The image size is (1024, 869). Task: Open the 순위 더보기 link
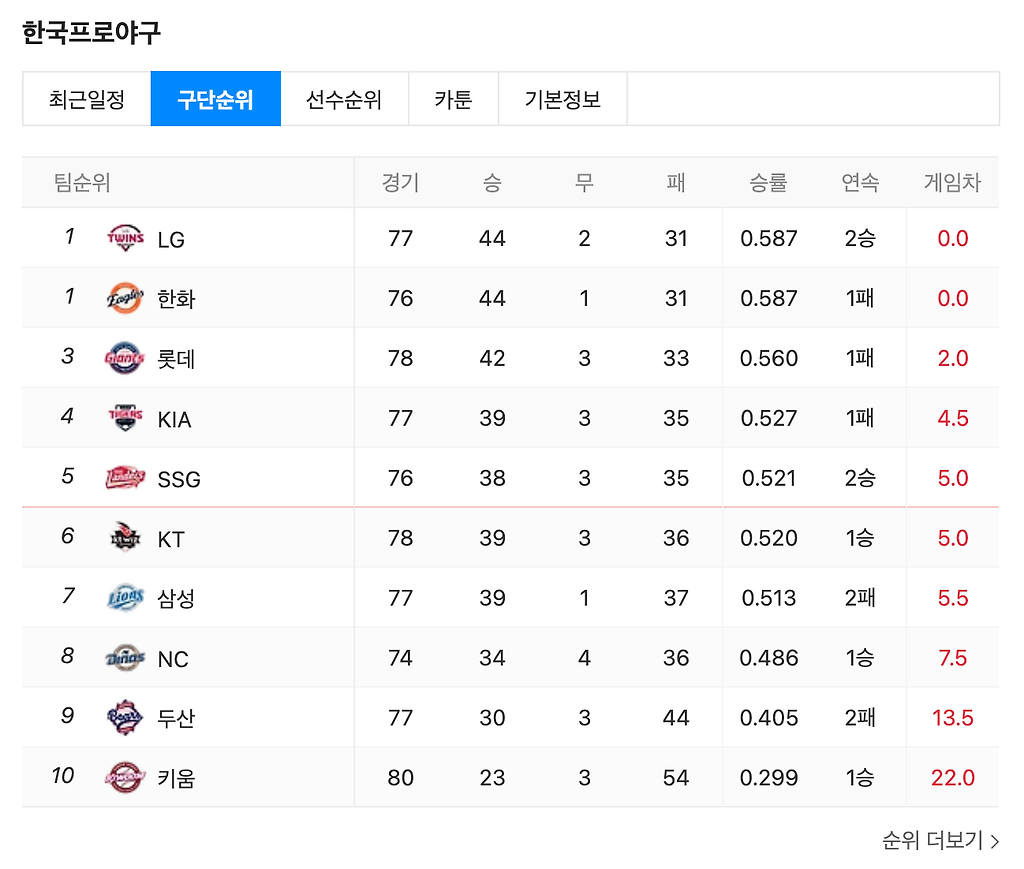click(x=940, y=840)
